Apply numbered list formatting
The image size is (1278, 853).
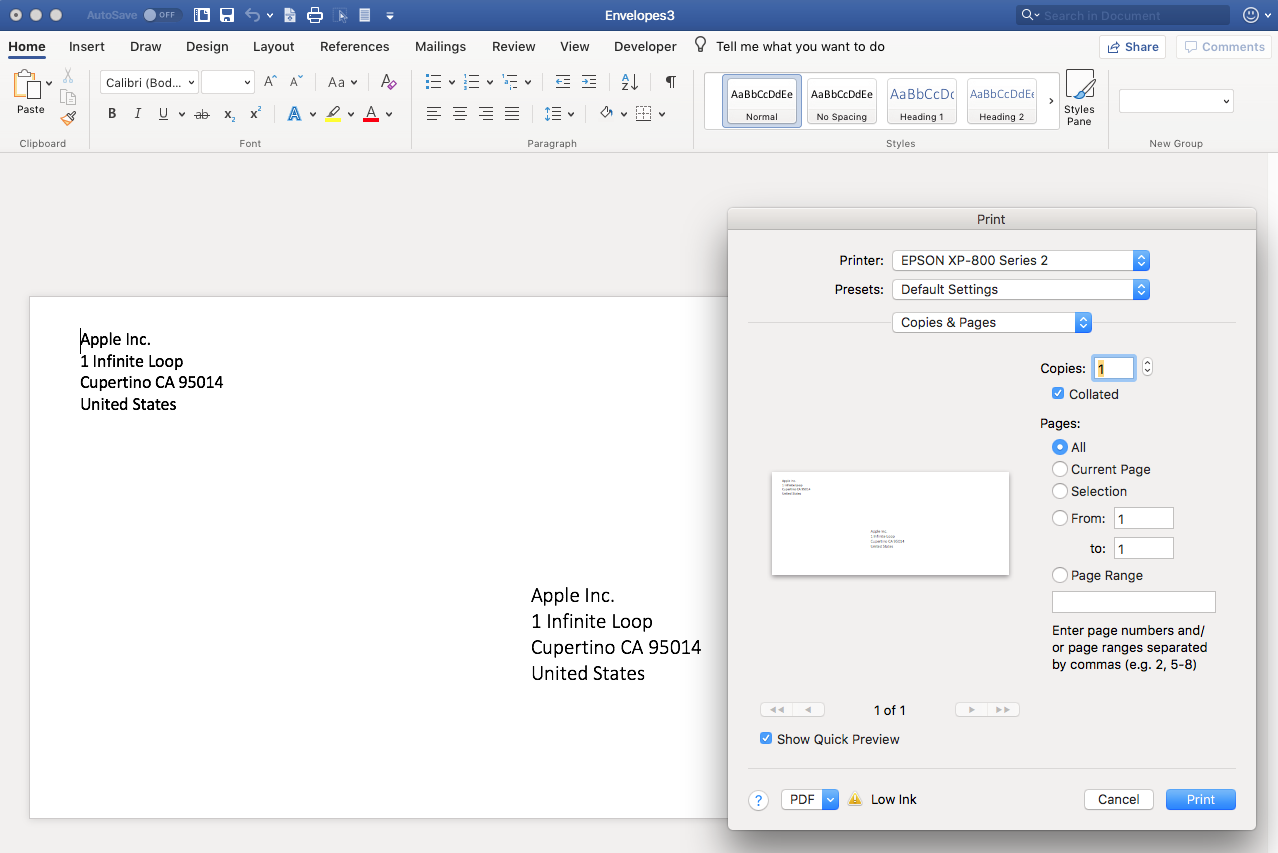click(x=472, y=82)
